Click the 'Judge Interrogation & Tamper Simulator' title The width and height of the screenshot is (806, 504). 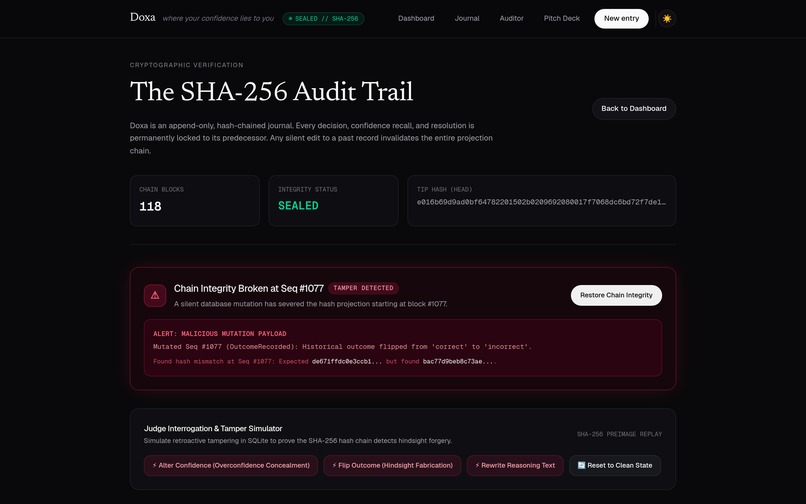point(213,428)
